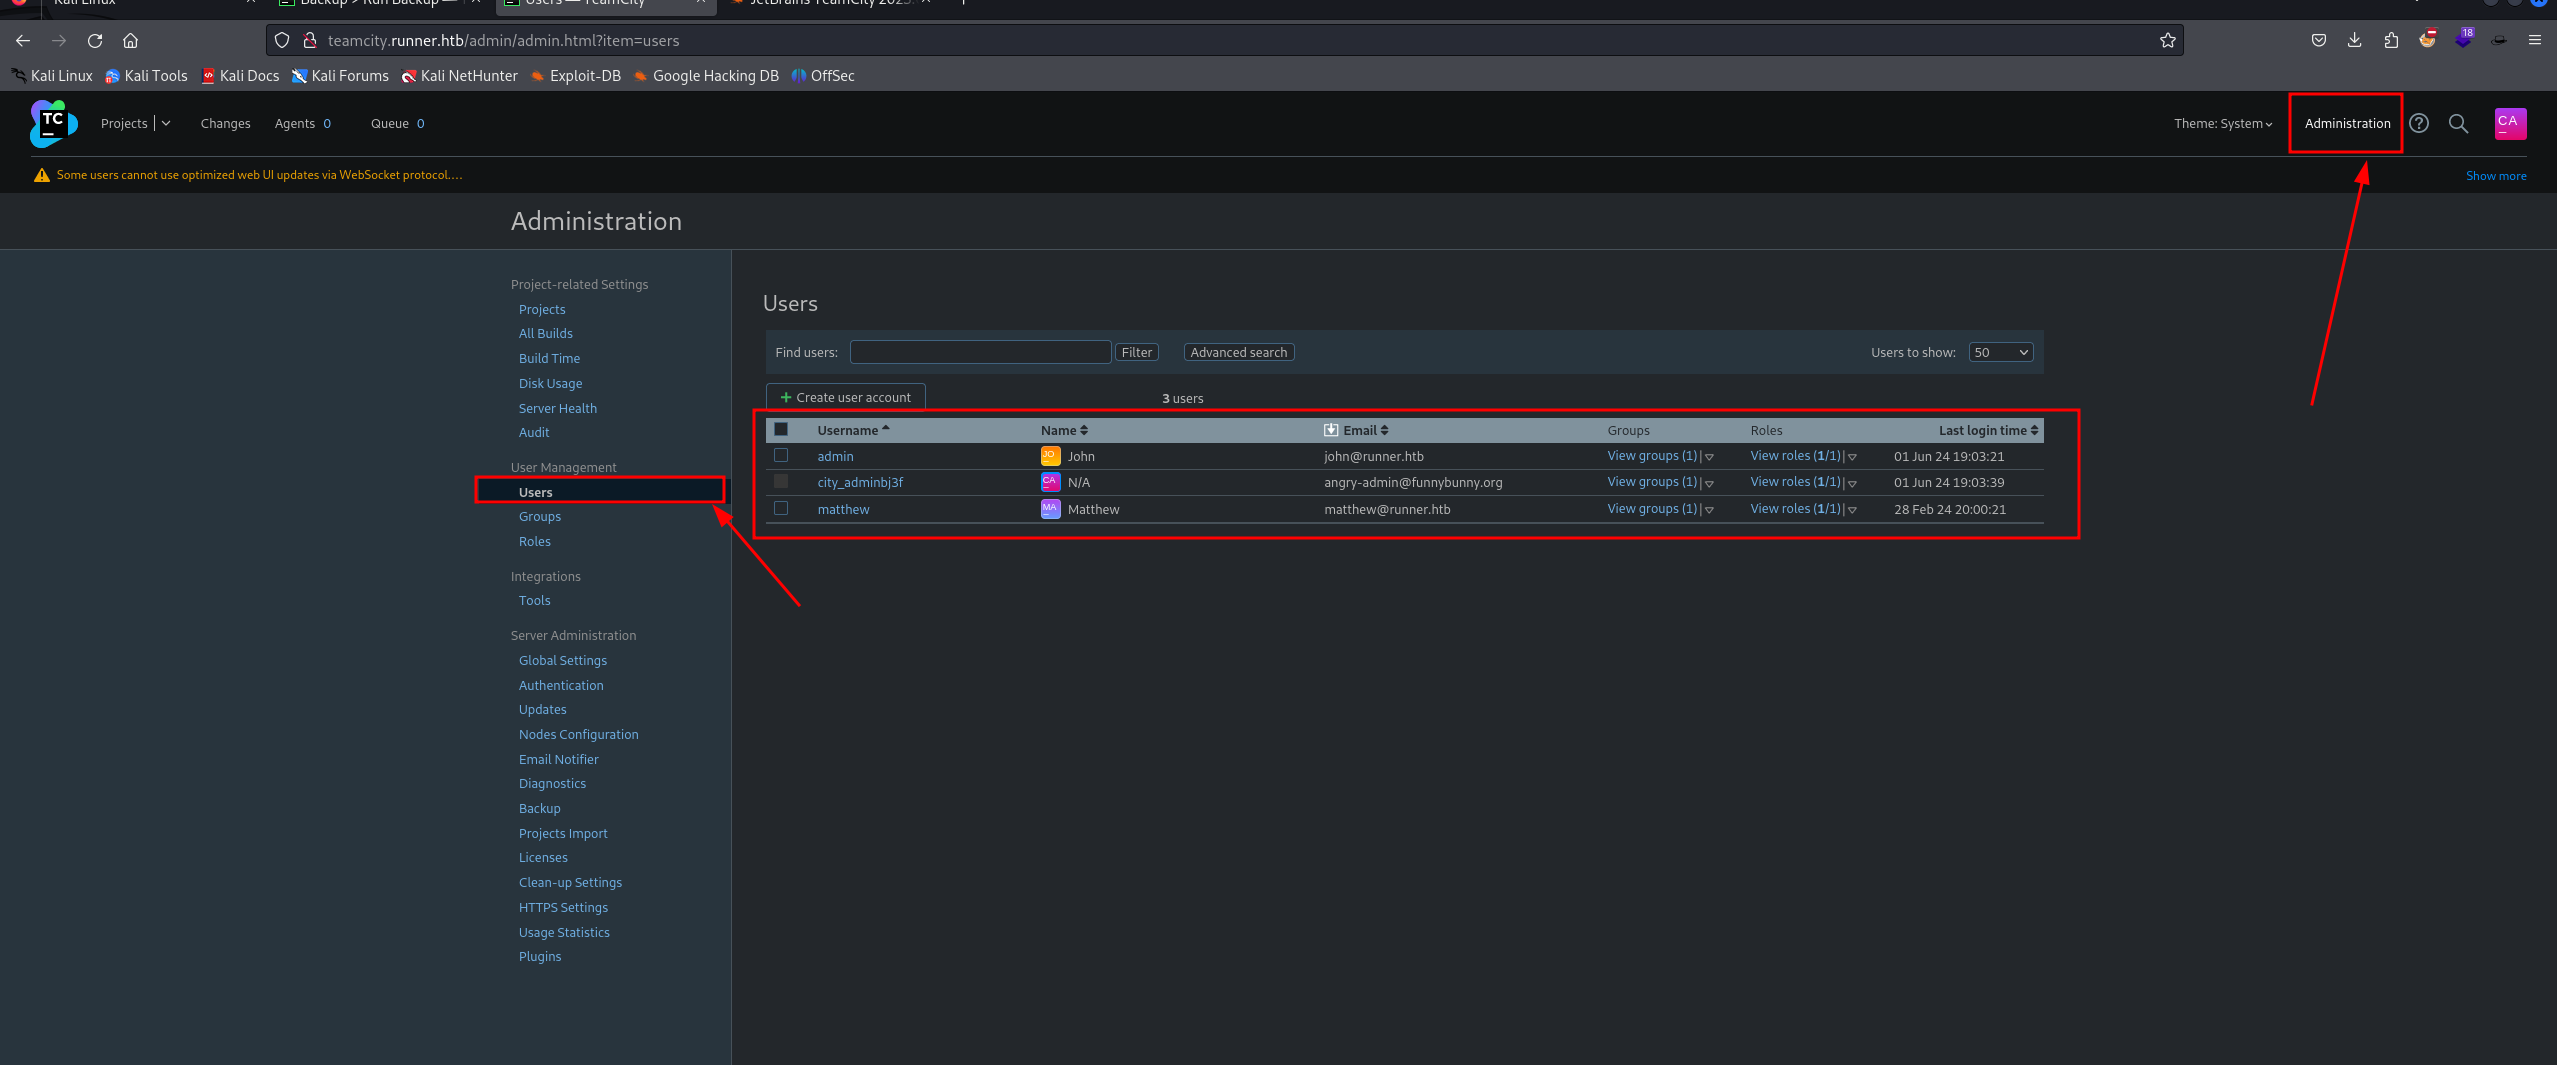Go to browser home icon

click(130, 41)
